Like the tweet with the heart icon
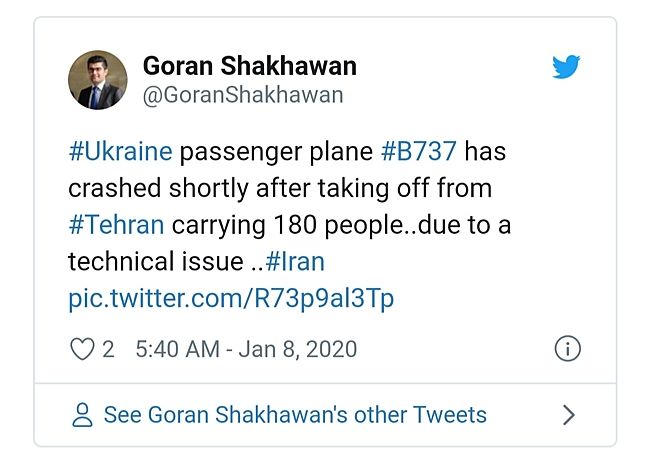This screenshot has width=650, height=464. (x=82, y=350)
